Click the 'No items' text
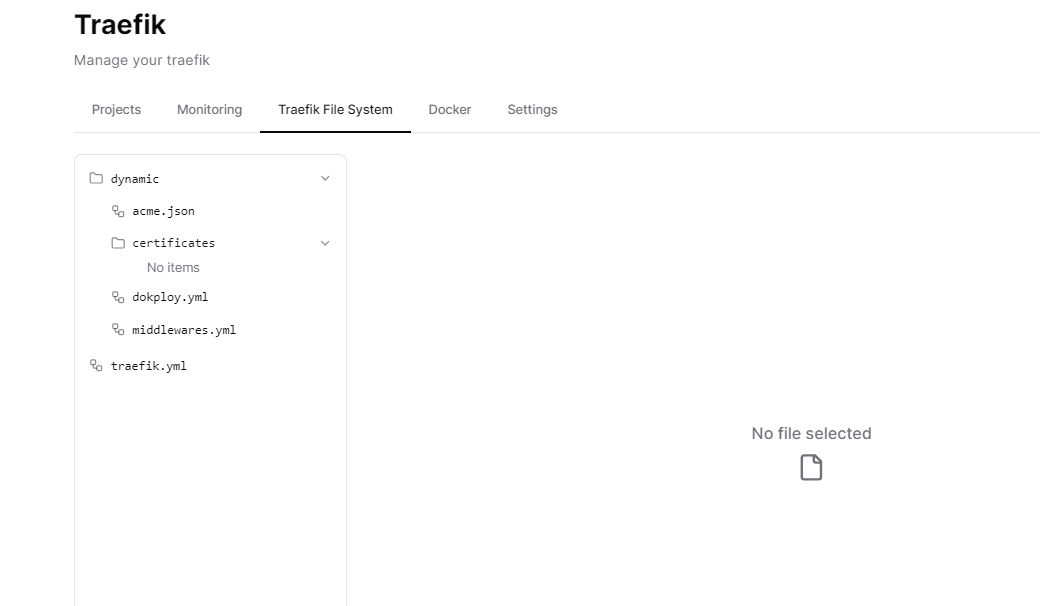 [x=173, y=268]
